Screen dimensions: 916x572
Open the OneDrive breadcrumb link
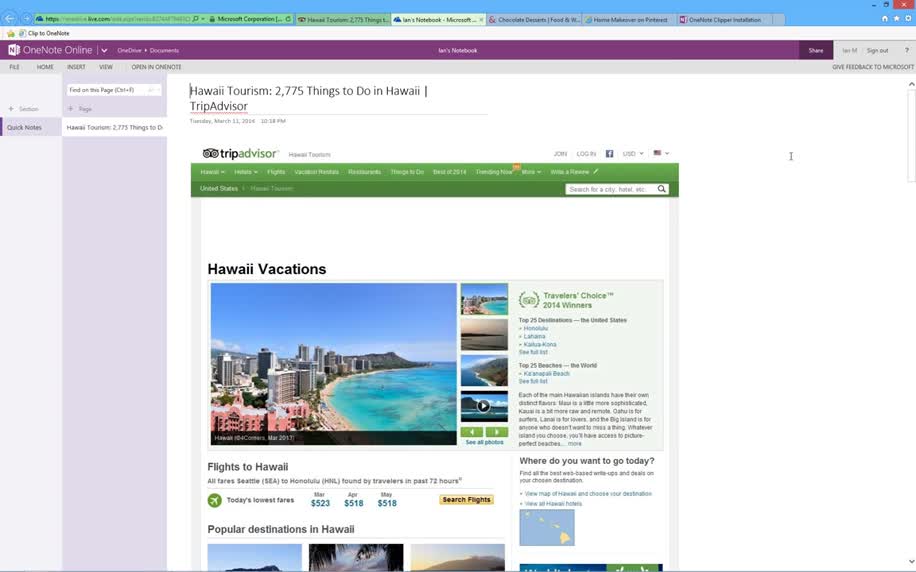tap(129, 51)
